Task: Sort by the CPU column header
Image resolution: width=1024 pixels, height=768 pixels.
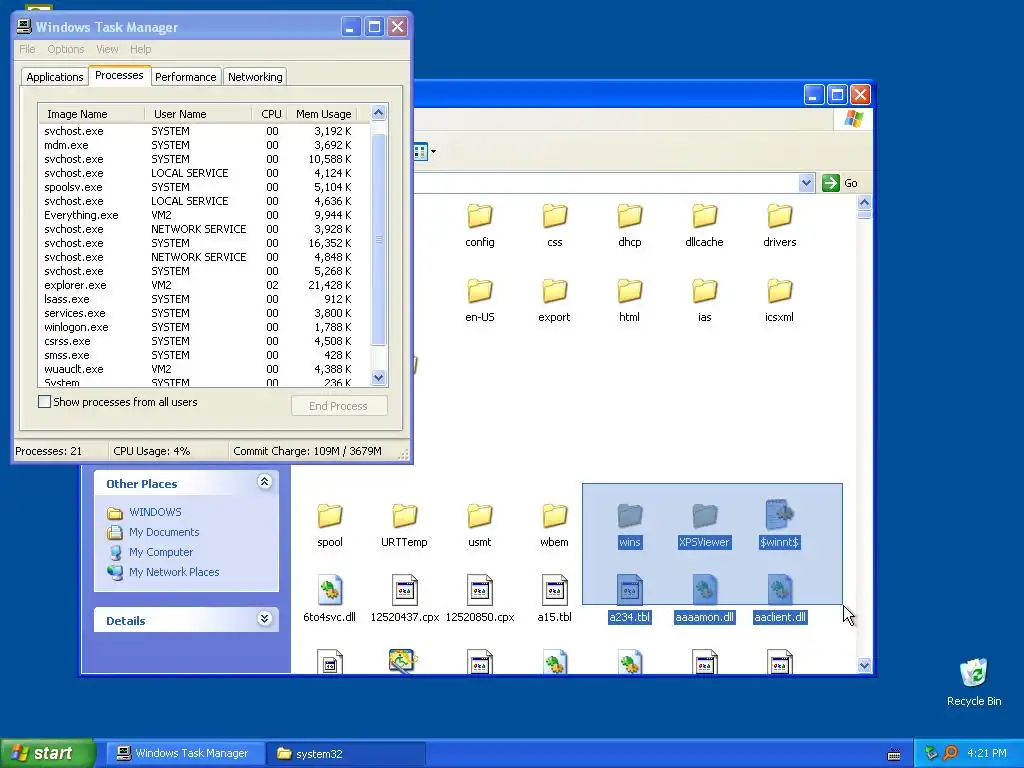Action: pyautogui.click(x=270, y=114)
